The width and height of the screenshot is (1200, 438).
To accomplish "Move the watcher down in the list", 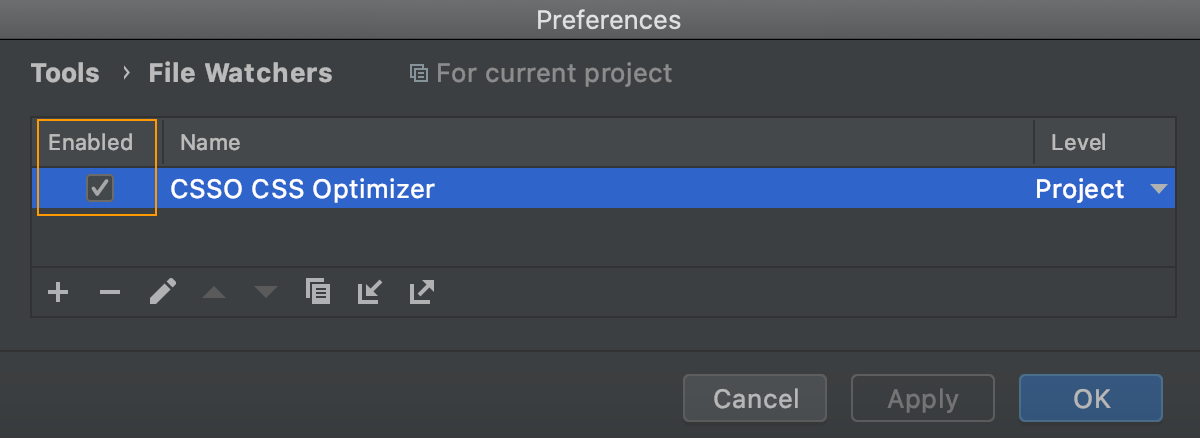I will coord(265,292).
